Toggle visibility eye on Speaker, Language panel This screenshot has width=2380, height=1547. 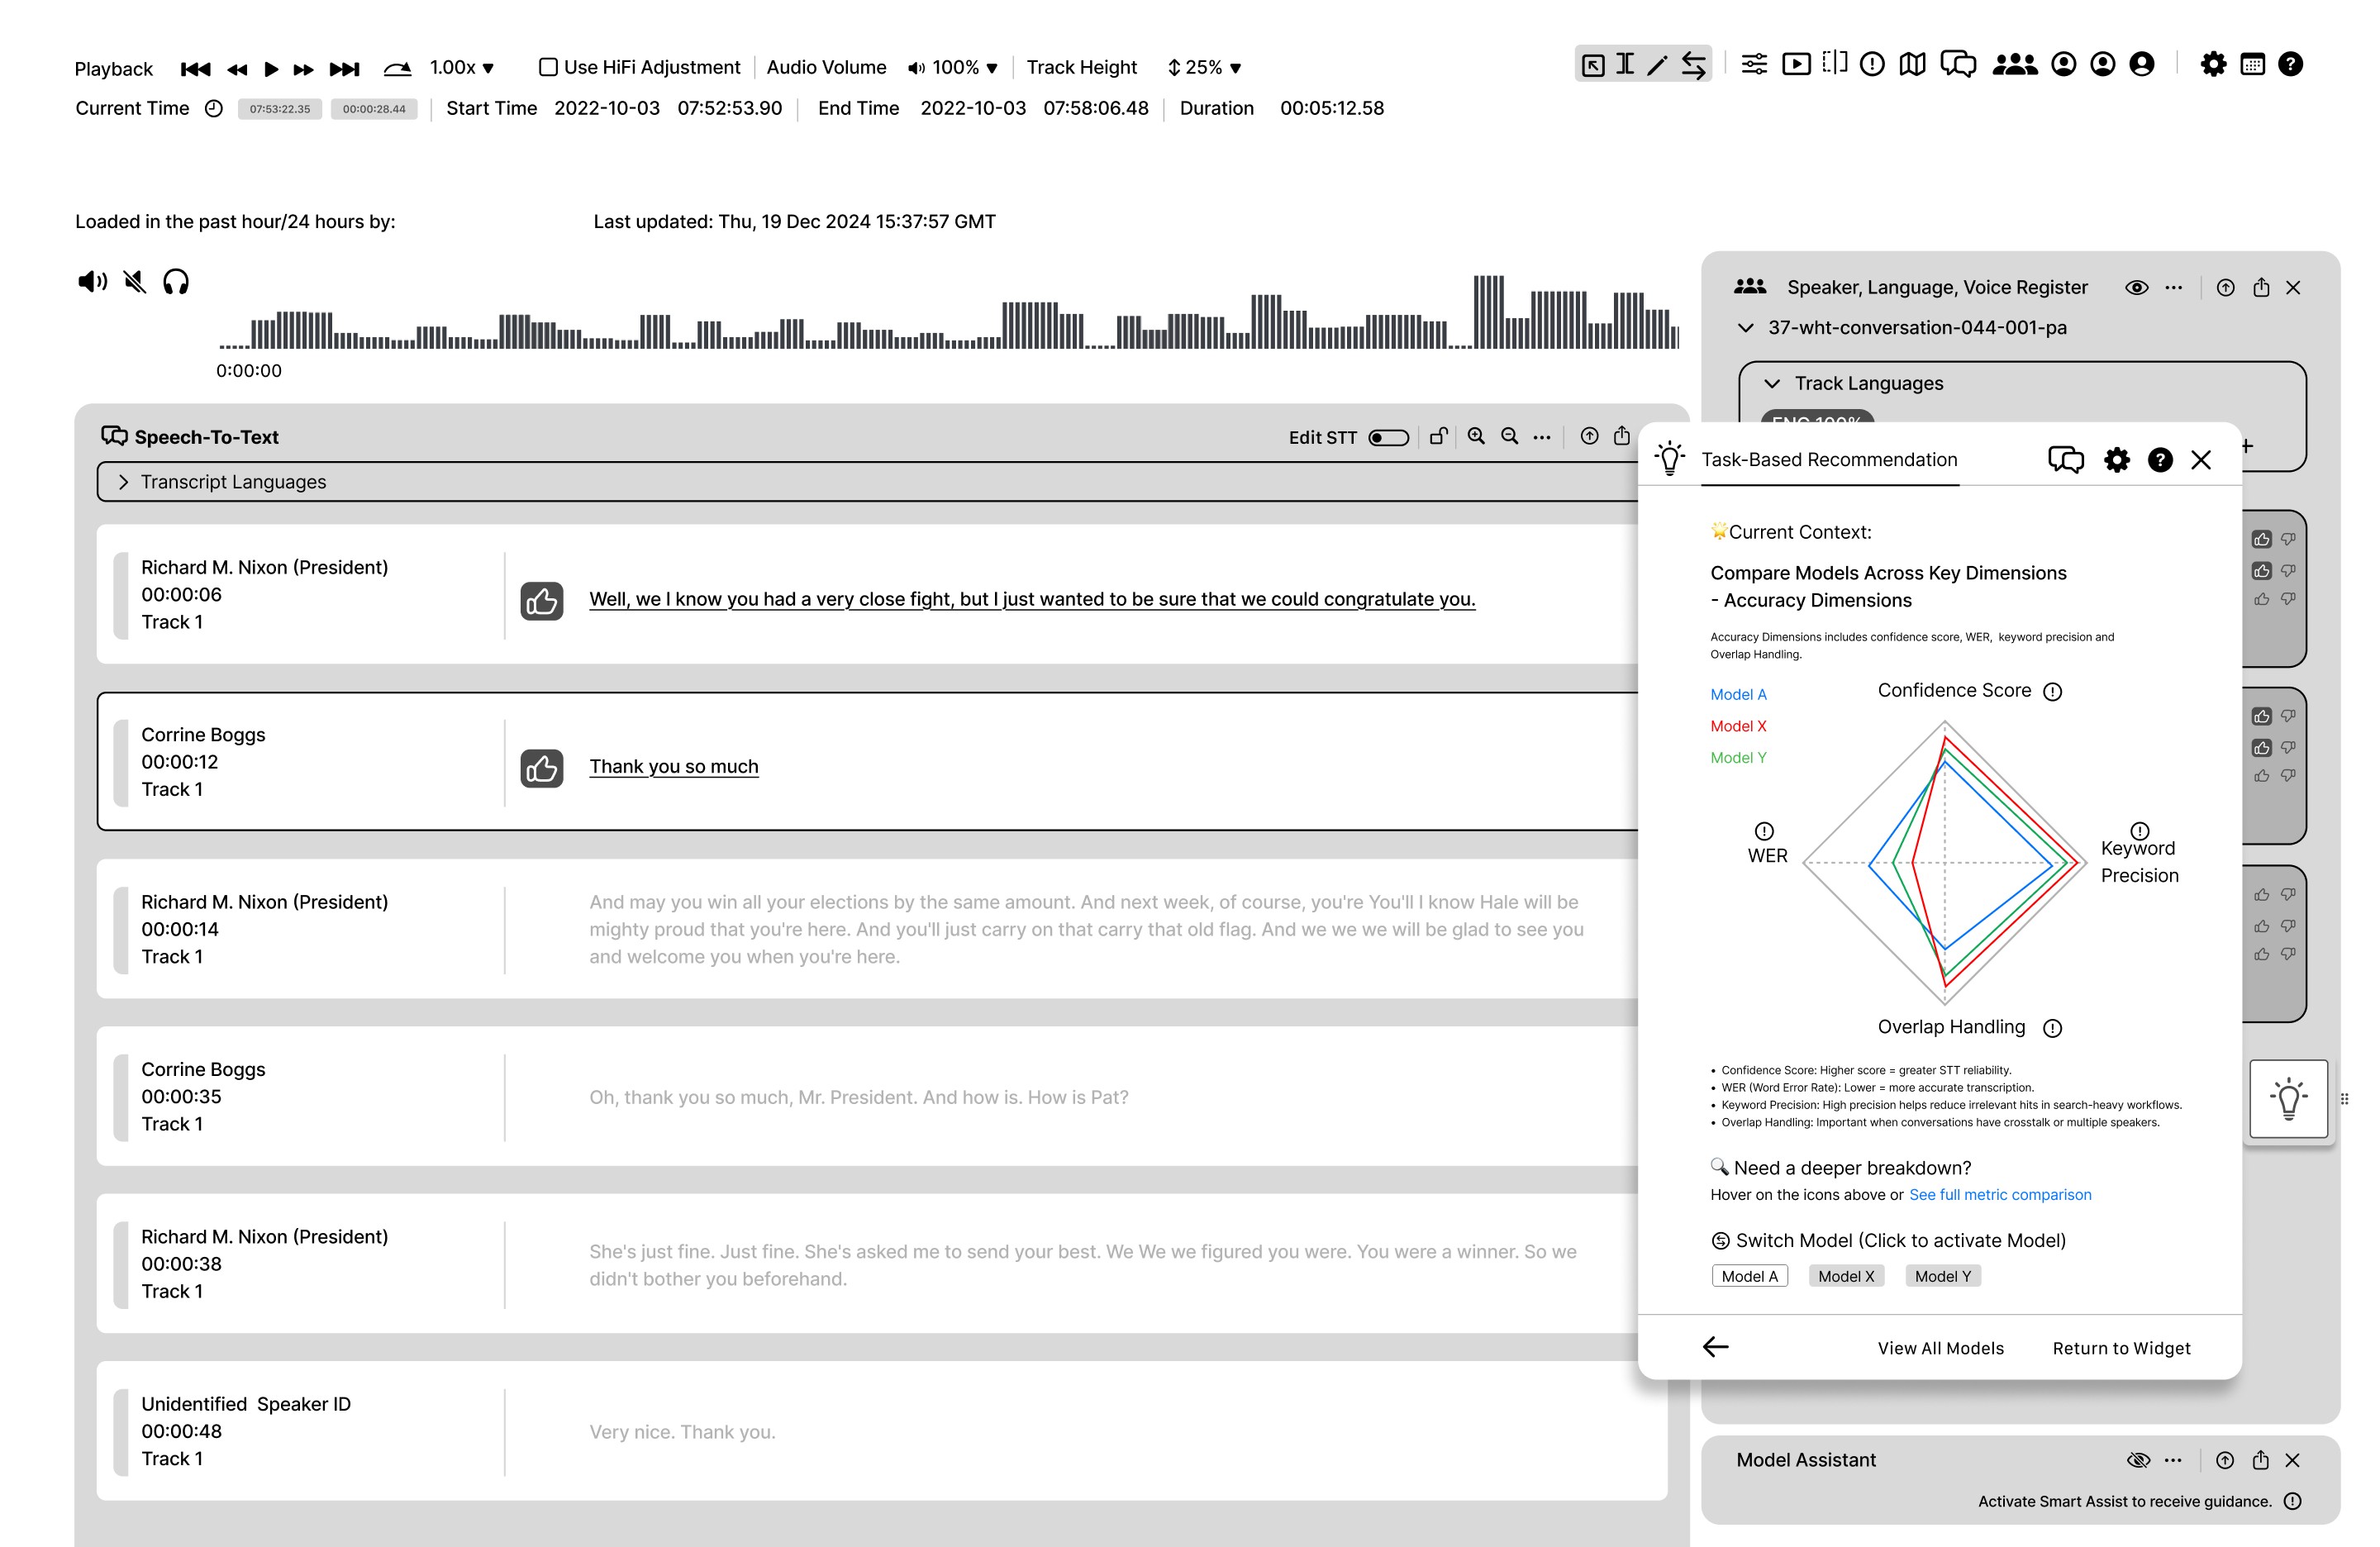click(x=2136, y=288)
